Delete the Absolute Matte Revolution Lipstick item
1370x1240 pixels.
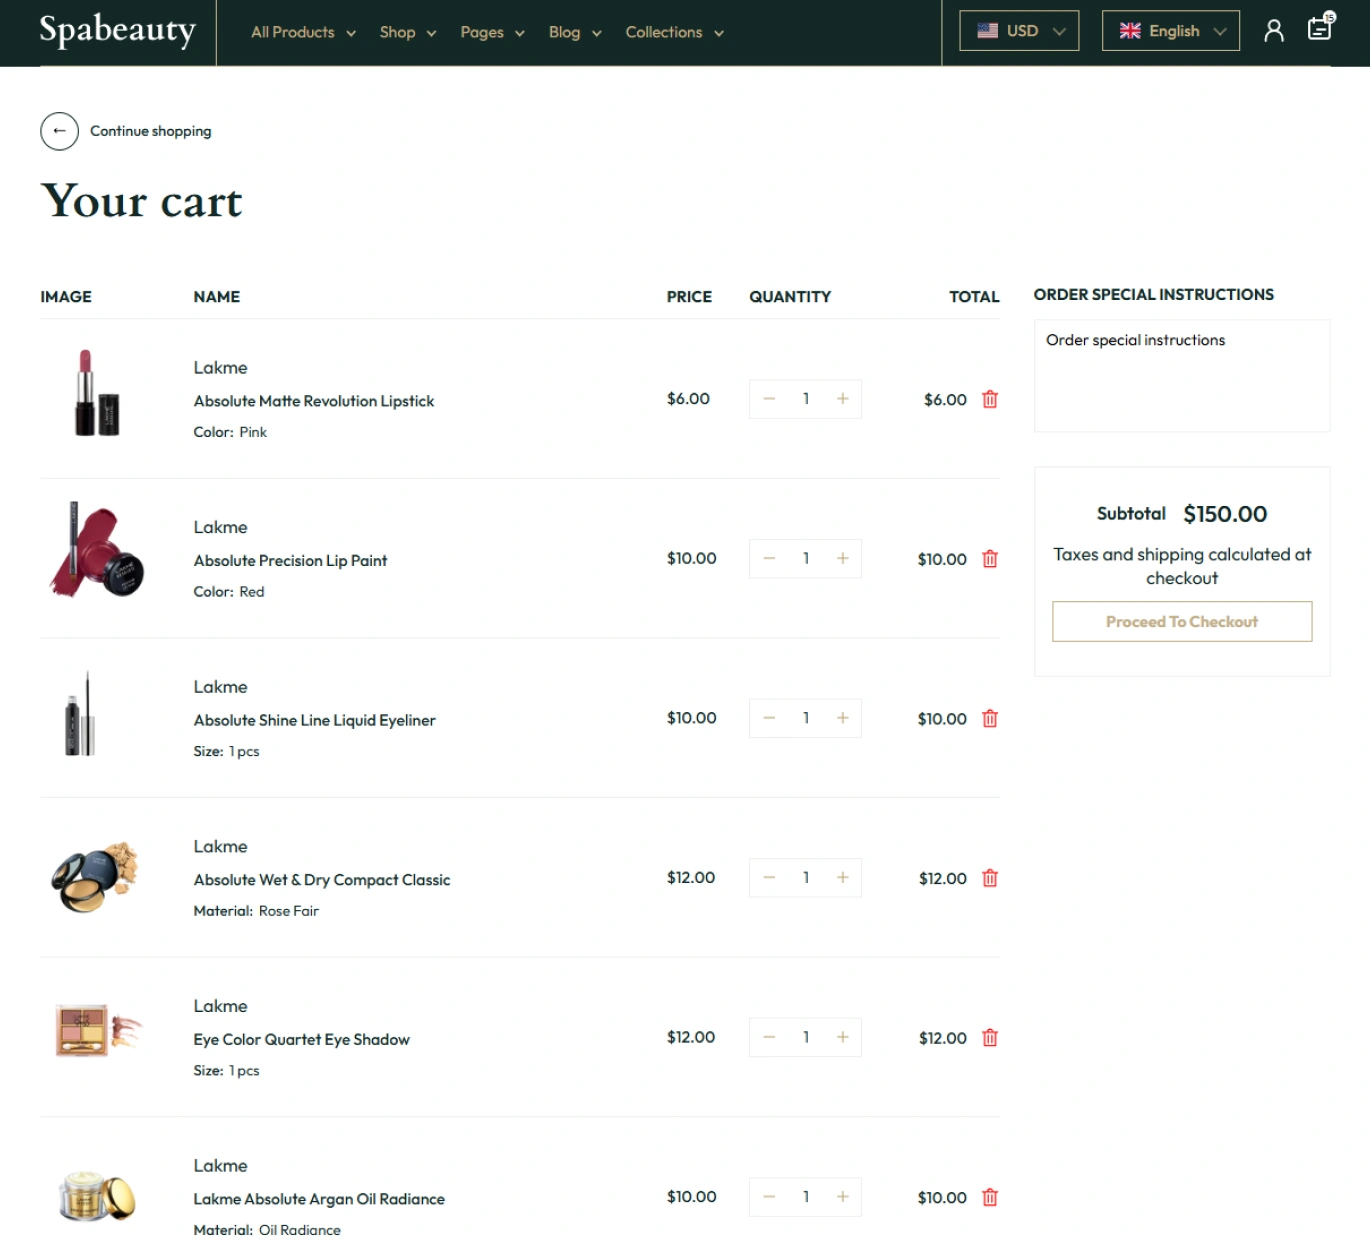(989, 399)
